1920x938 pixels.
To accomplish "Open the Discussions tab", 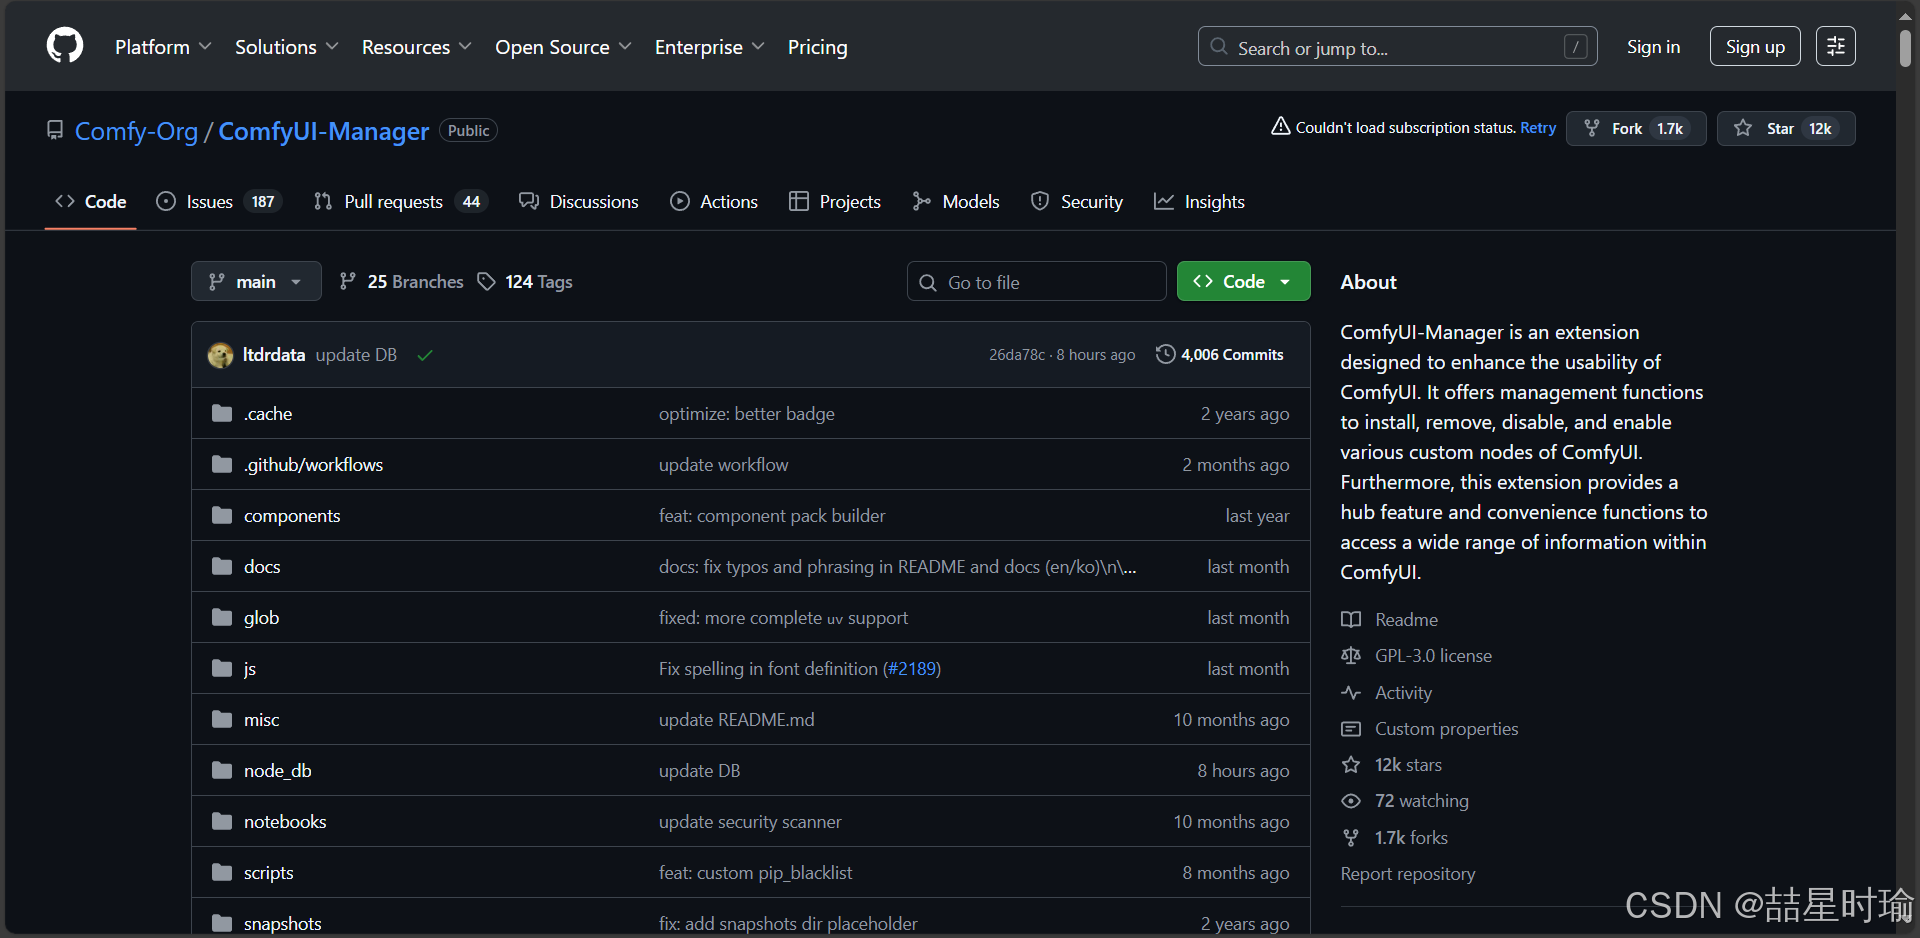I will (578, 201).
